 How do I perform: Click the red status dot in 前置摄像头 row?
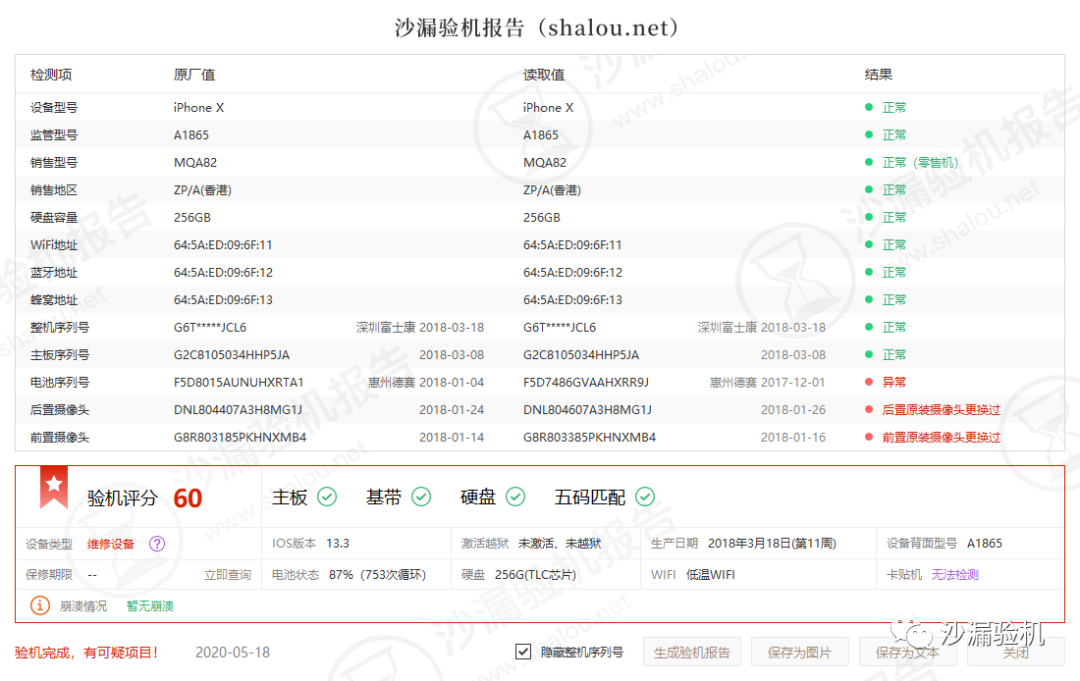point(869,437)
